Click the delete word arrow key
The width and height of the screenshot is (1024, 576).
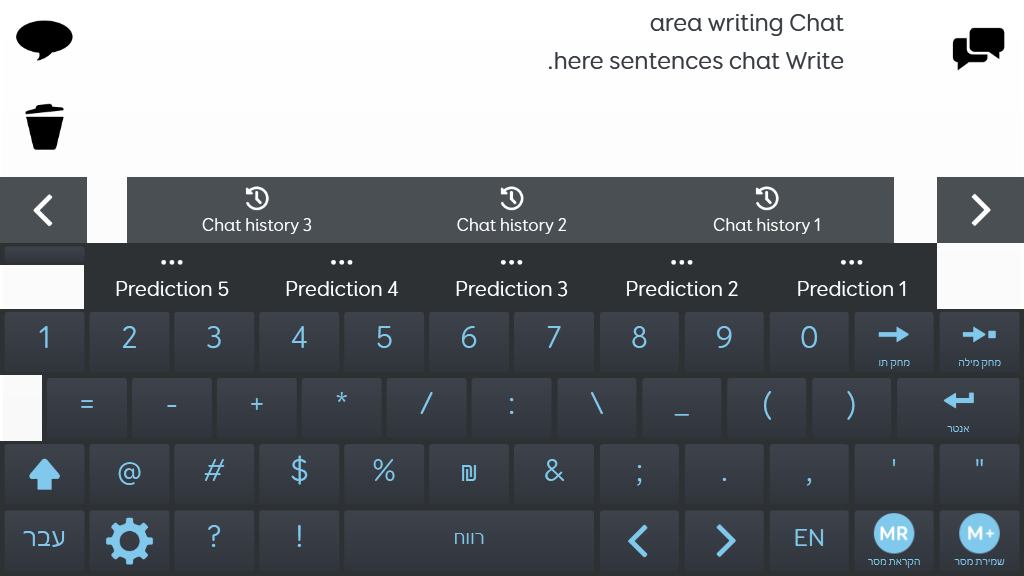(x=979, y=343)
